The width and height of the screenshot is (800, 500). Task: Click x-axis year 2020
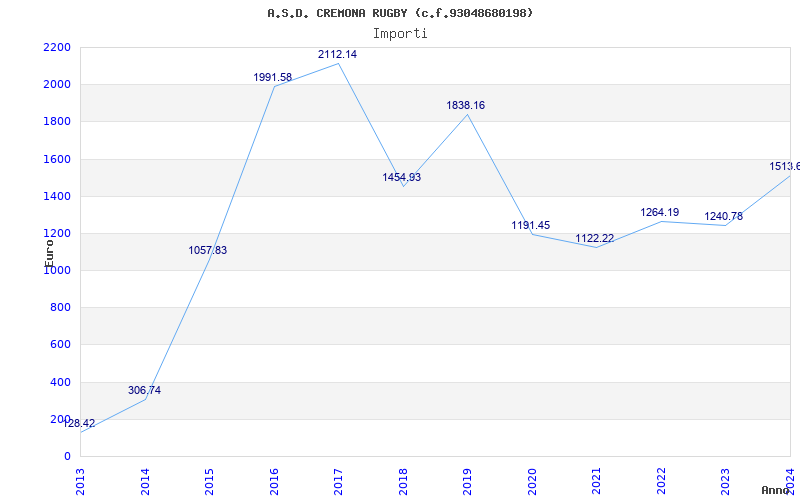tap(533, 482)
